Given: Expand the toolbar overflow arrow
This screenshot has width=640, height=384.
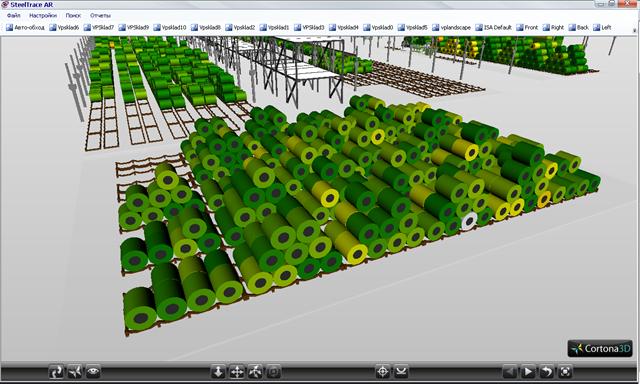Looking at the screenshot, I should point(634,30).
